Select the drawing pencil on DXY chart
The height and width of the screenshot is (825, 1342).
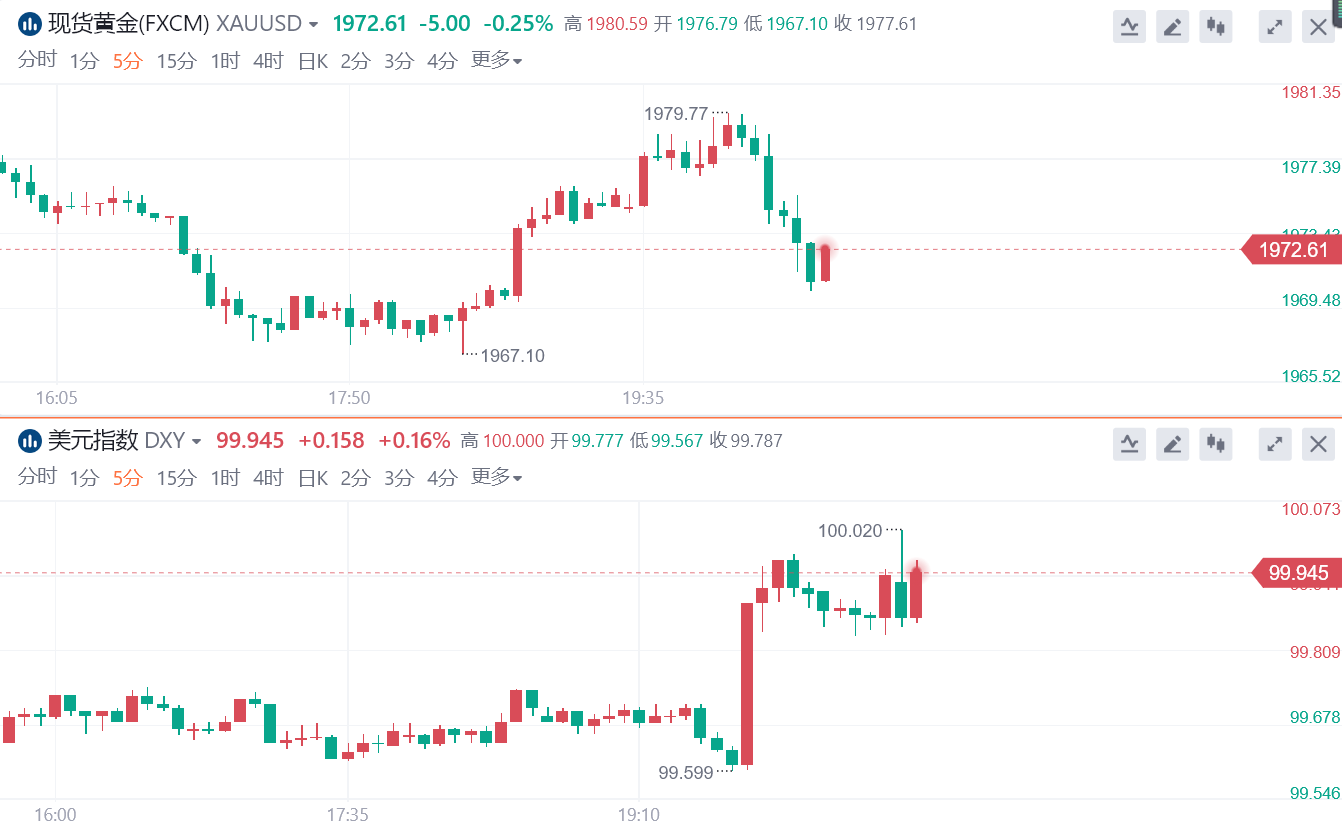[x=1172, y=444]
